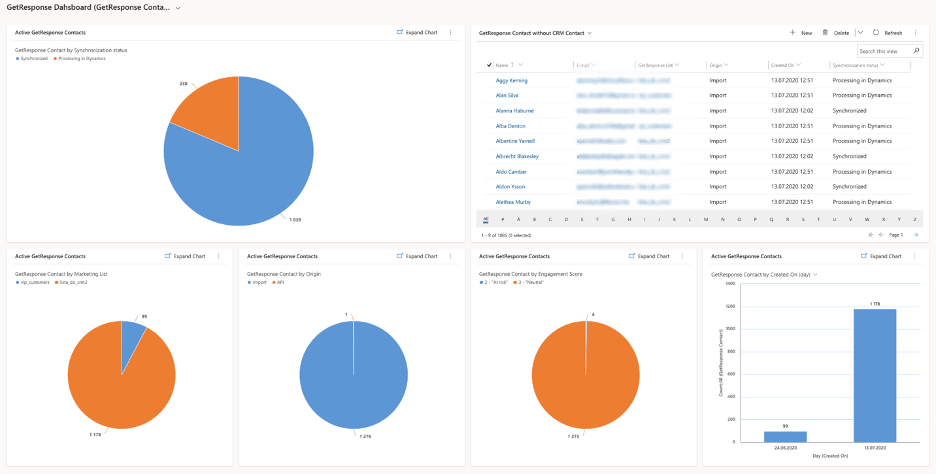Expand the Engagement Score chart

[x=649, y=256]
